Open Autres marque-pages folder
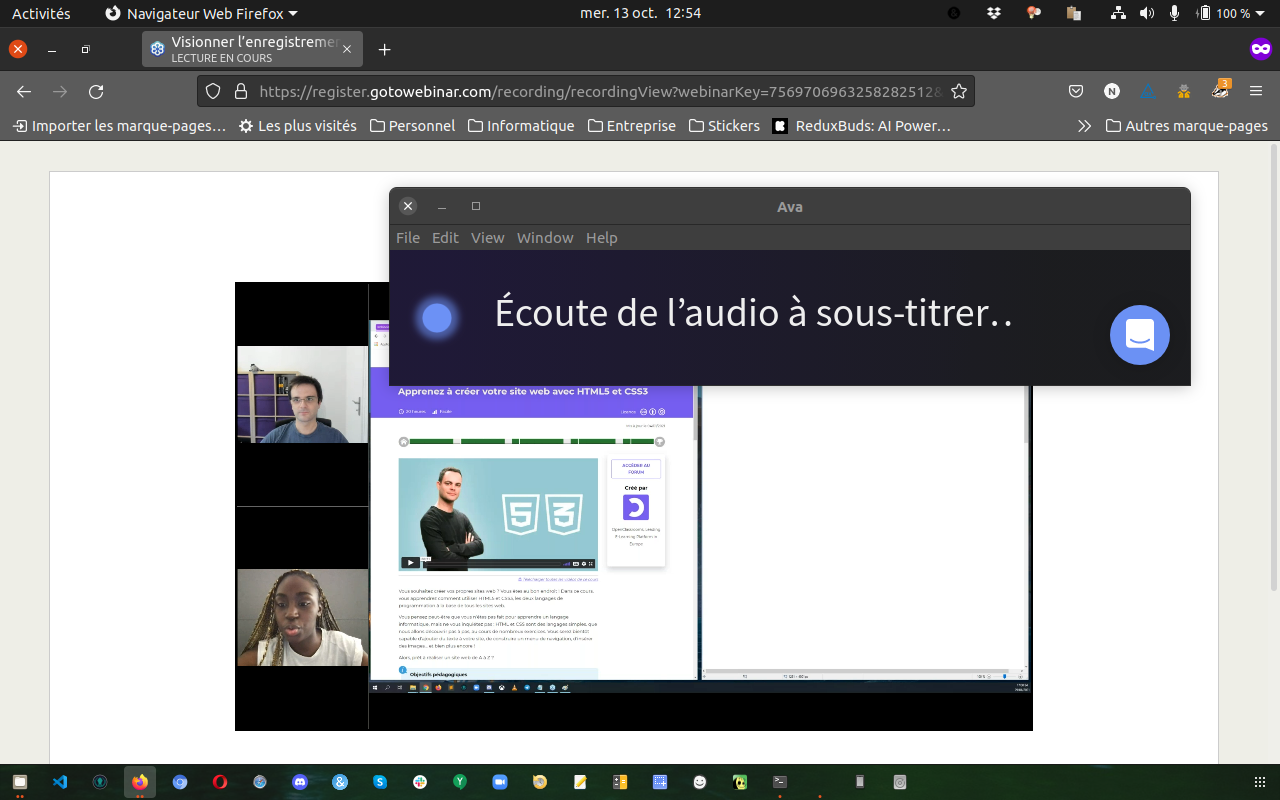The image size is (1280, 800). click(1187, 126)
